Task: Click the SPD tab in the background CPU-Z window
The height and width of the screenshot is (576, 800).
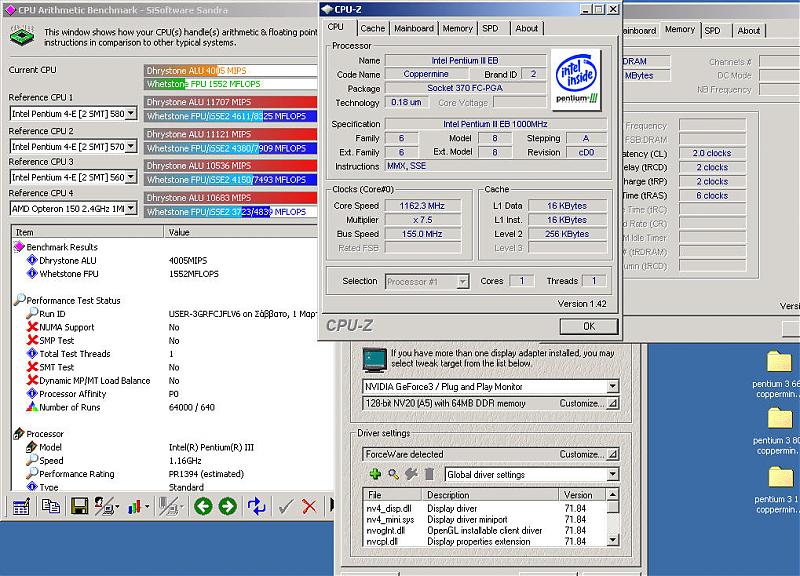Action: coord(712,31)
